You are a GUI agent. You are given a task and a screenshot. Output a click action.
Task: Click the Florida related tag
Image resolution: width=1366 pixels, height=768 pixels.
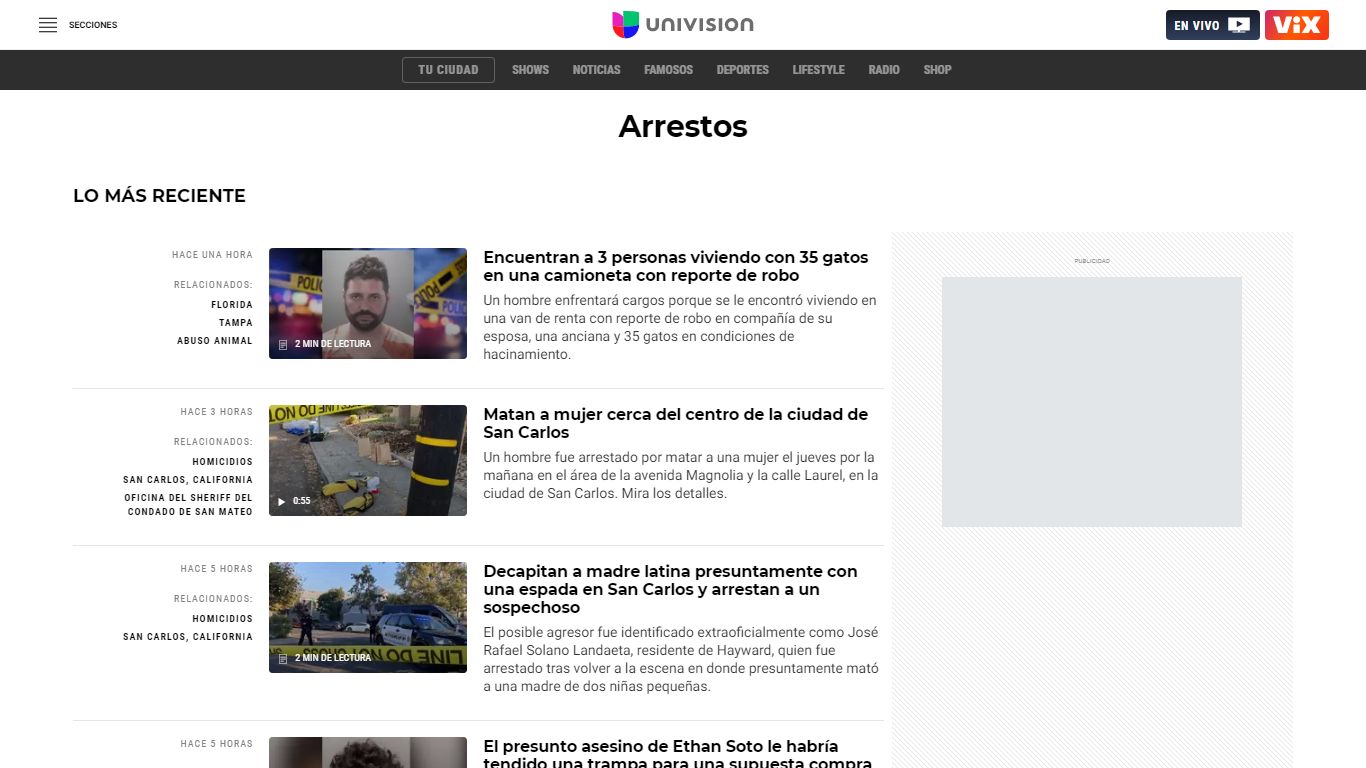pyautogui.click(x=232, y=305)
